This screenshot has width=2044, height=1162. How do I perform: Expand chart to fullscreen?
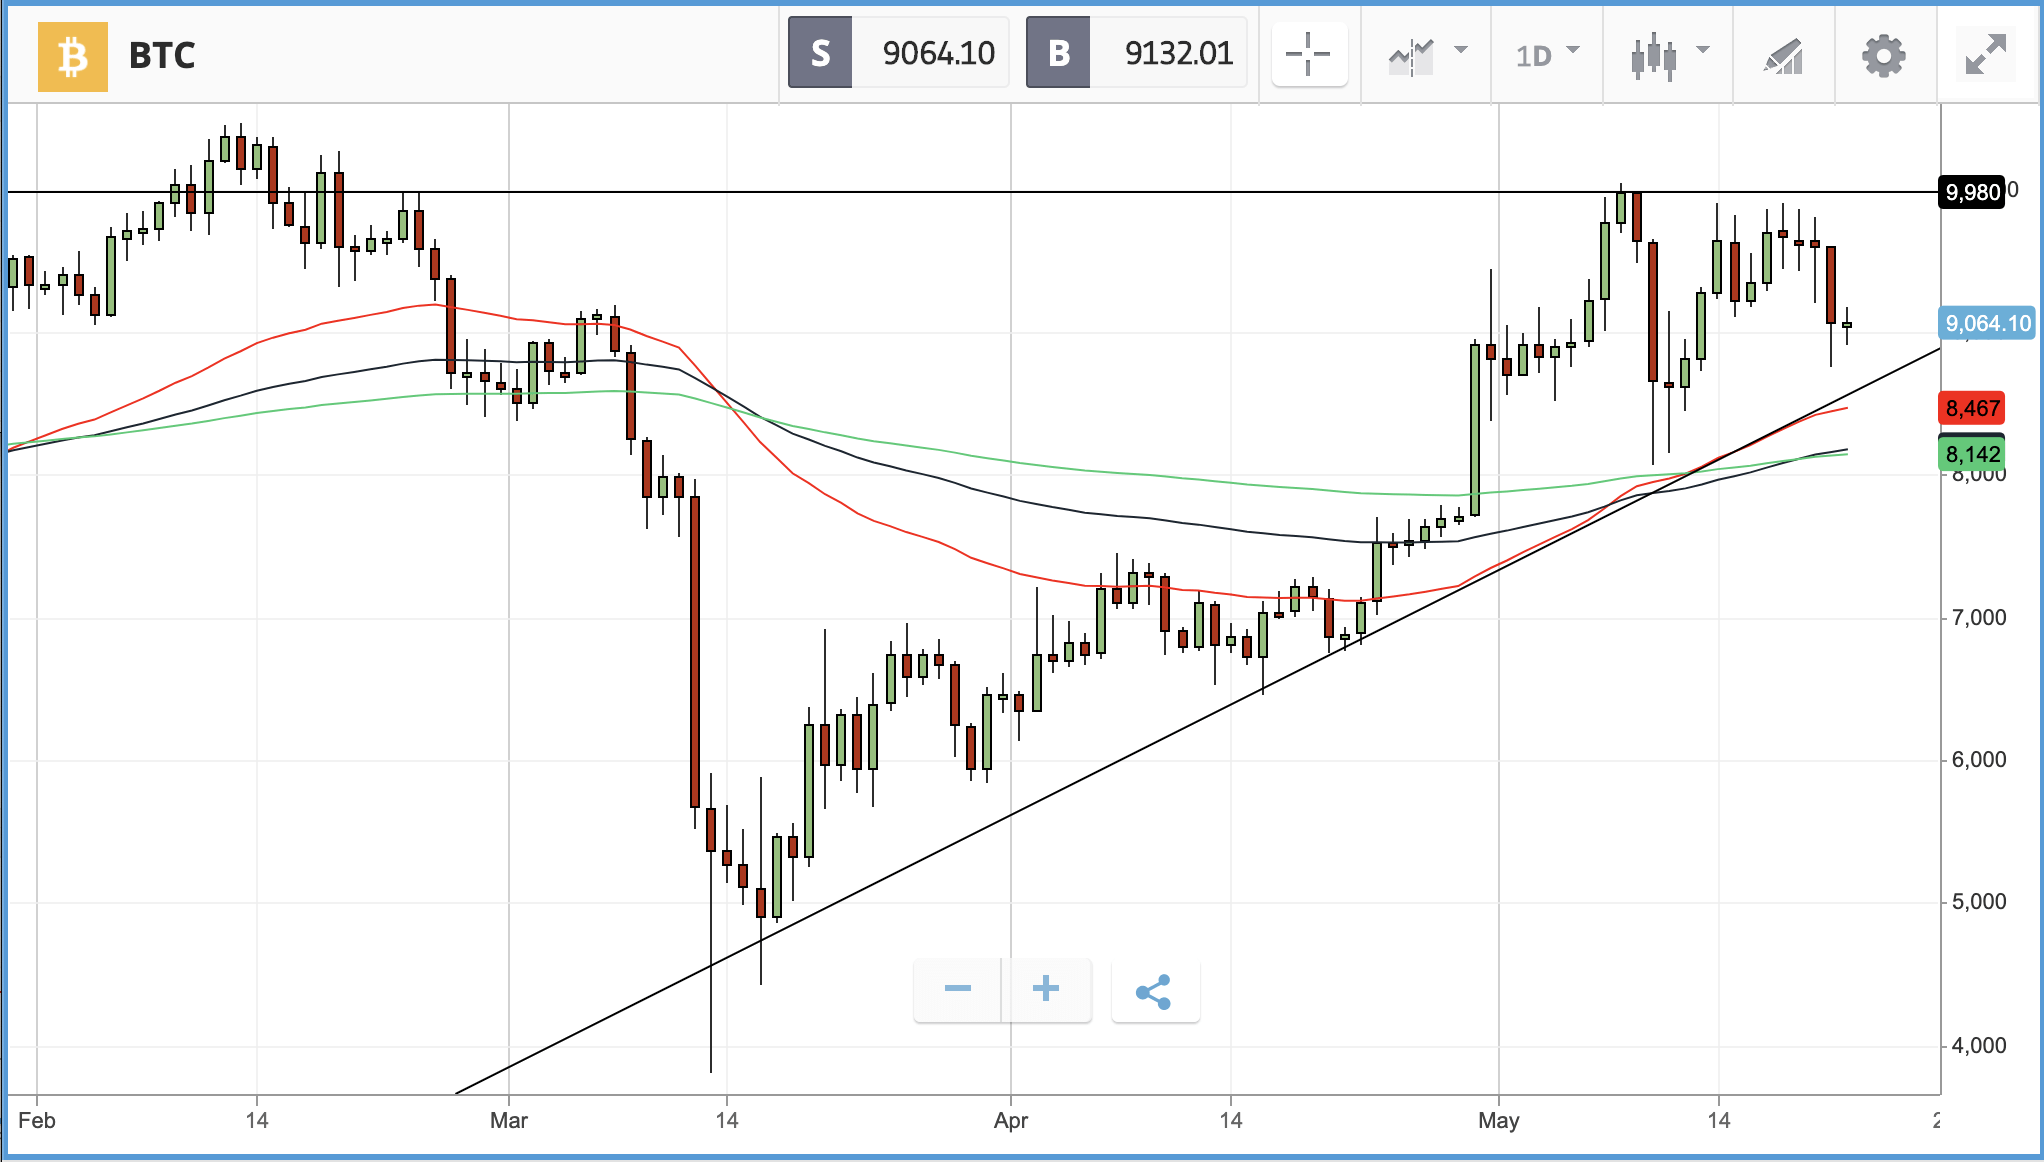pyautogui.click(x=1986, y=54)
